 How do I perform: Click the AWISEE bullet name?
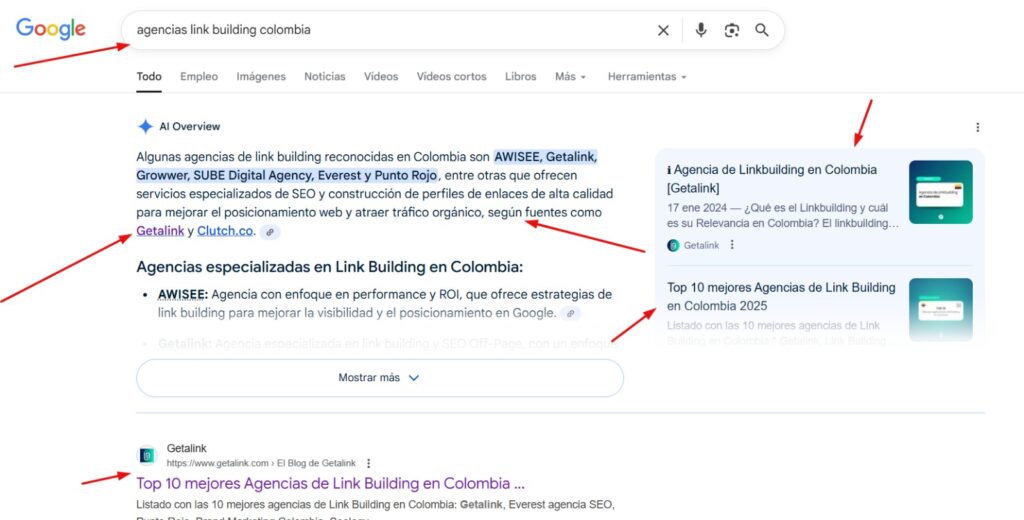[183, 295]
